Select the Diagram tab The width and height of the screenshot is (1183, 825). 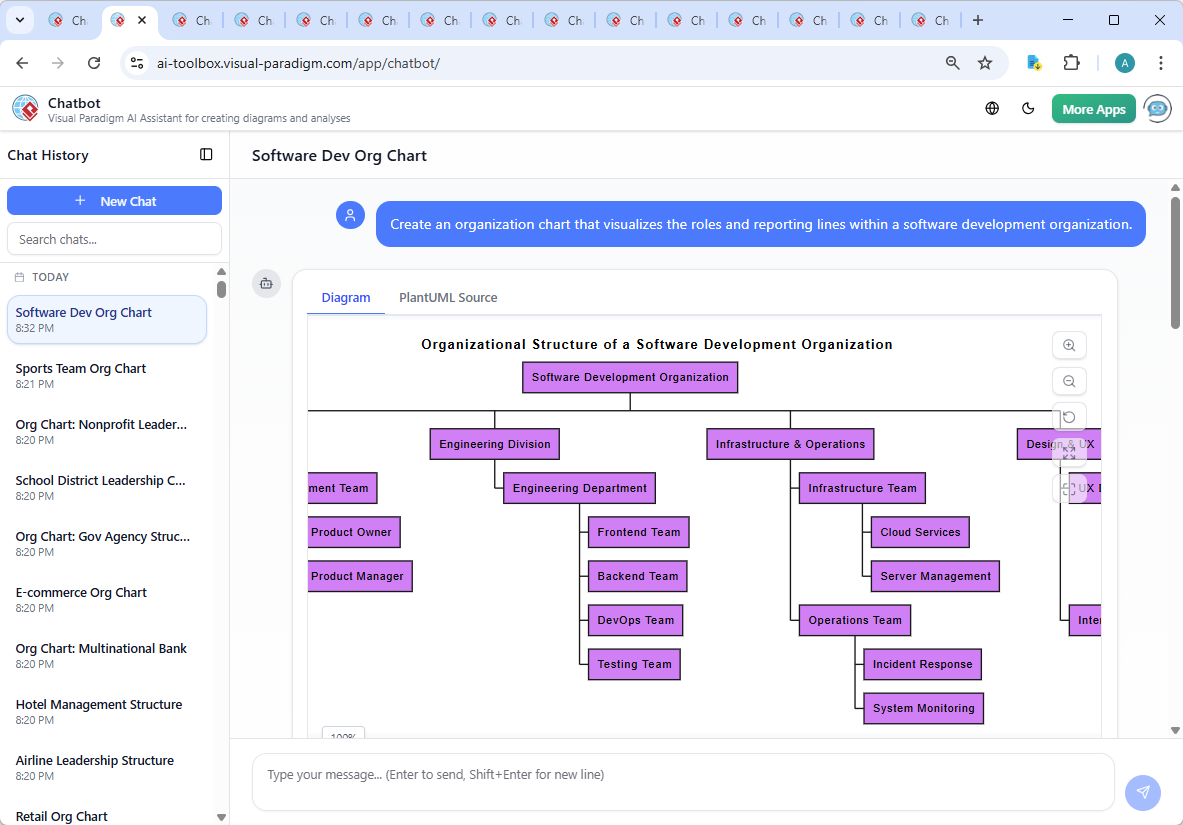coord(346,298)
